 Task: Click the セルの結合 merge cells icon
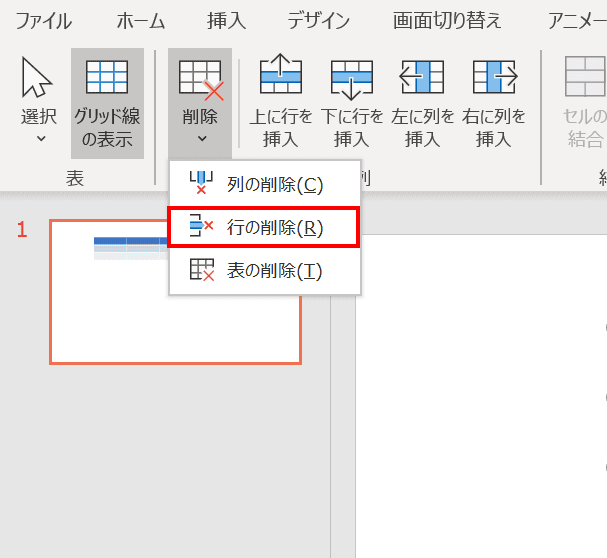point(585,76)
